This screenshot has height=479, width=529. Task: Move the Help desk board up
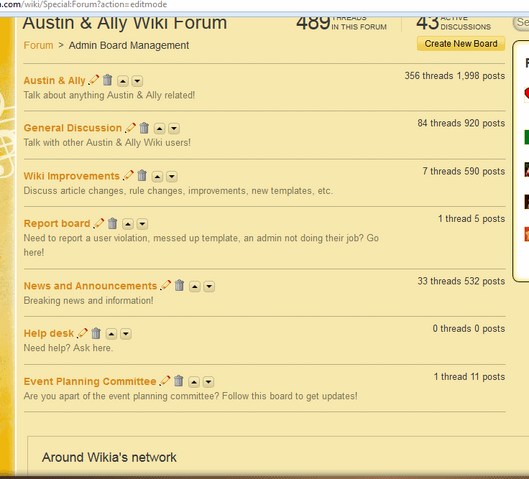pos(111,334)
